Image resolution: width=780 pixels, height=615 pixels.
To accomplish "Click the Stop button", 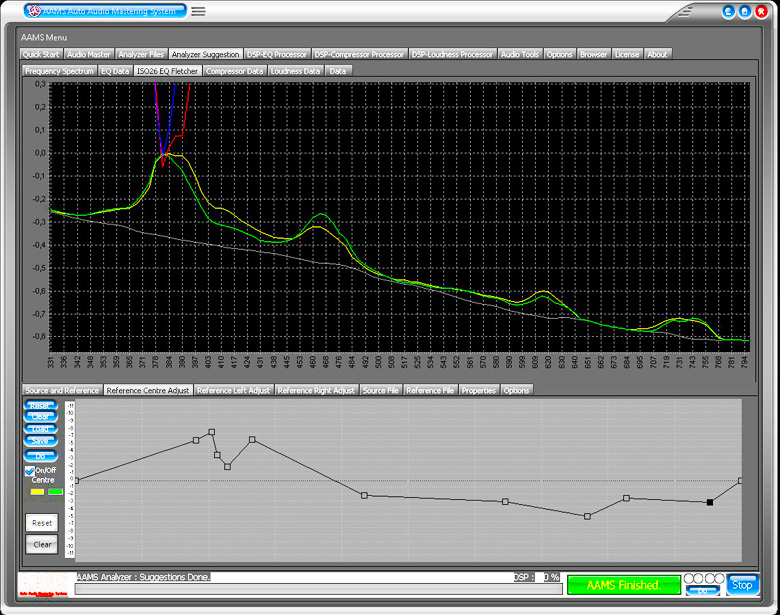I will pyautogui.click(x=742, y=585).
